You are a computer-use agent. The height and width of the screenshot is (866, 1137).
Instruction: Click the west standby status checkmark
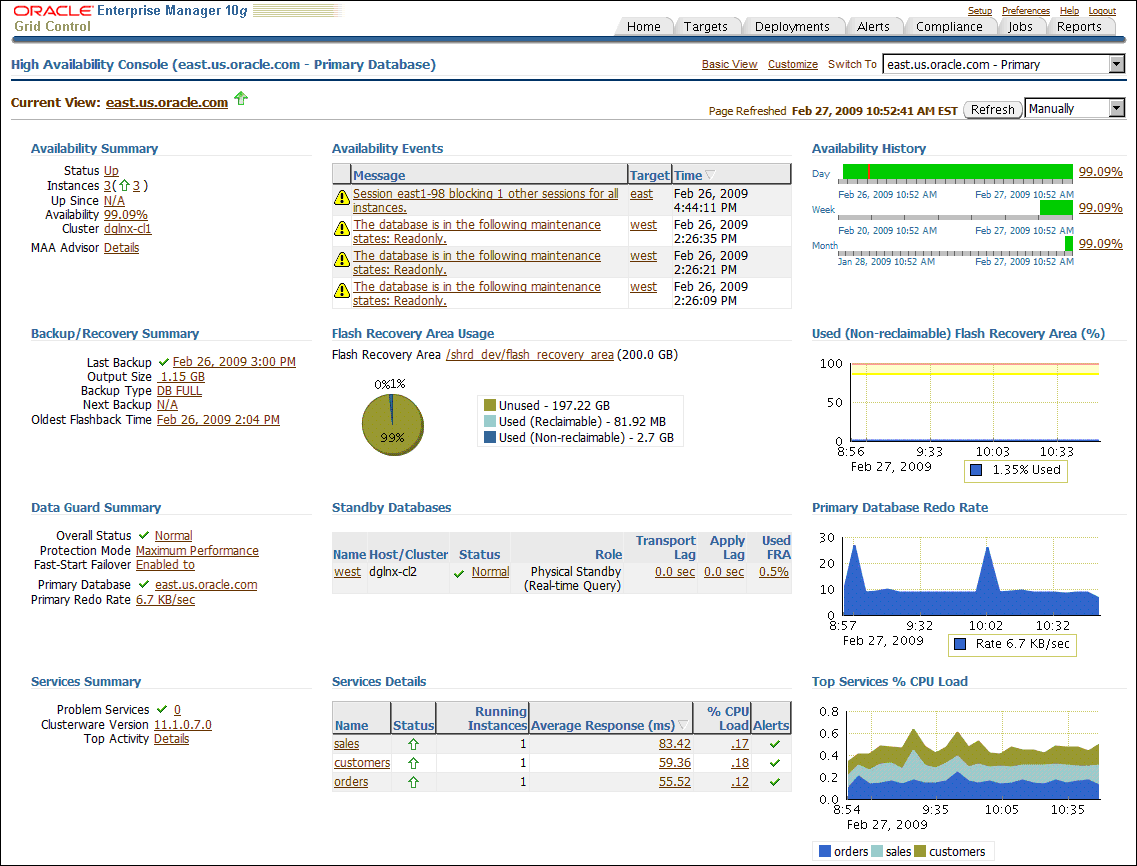[459, 573]
